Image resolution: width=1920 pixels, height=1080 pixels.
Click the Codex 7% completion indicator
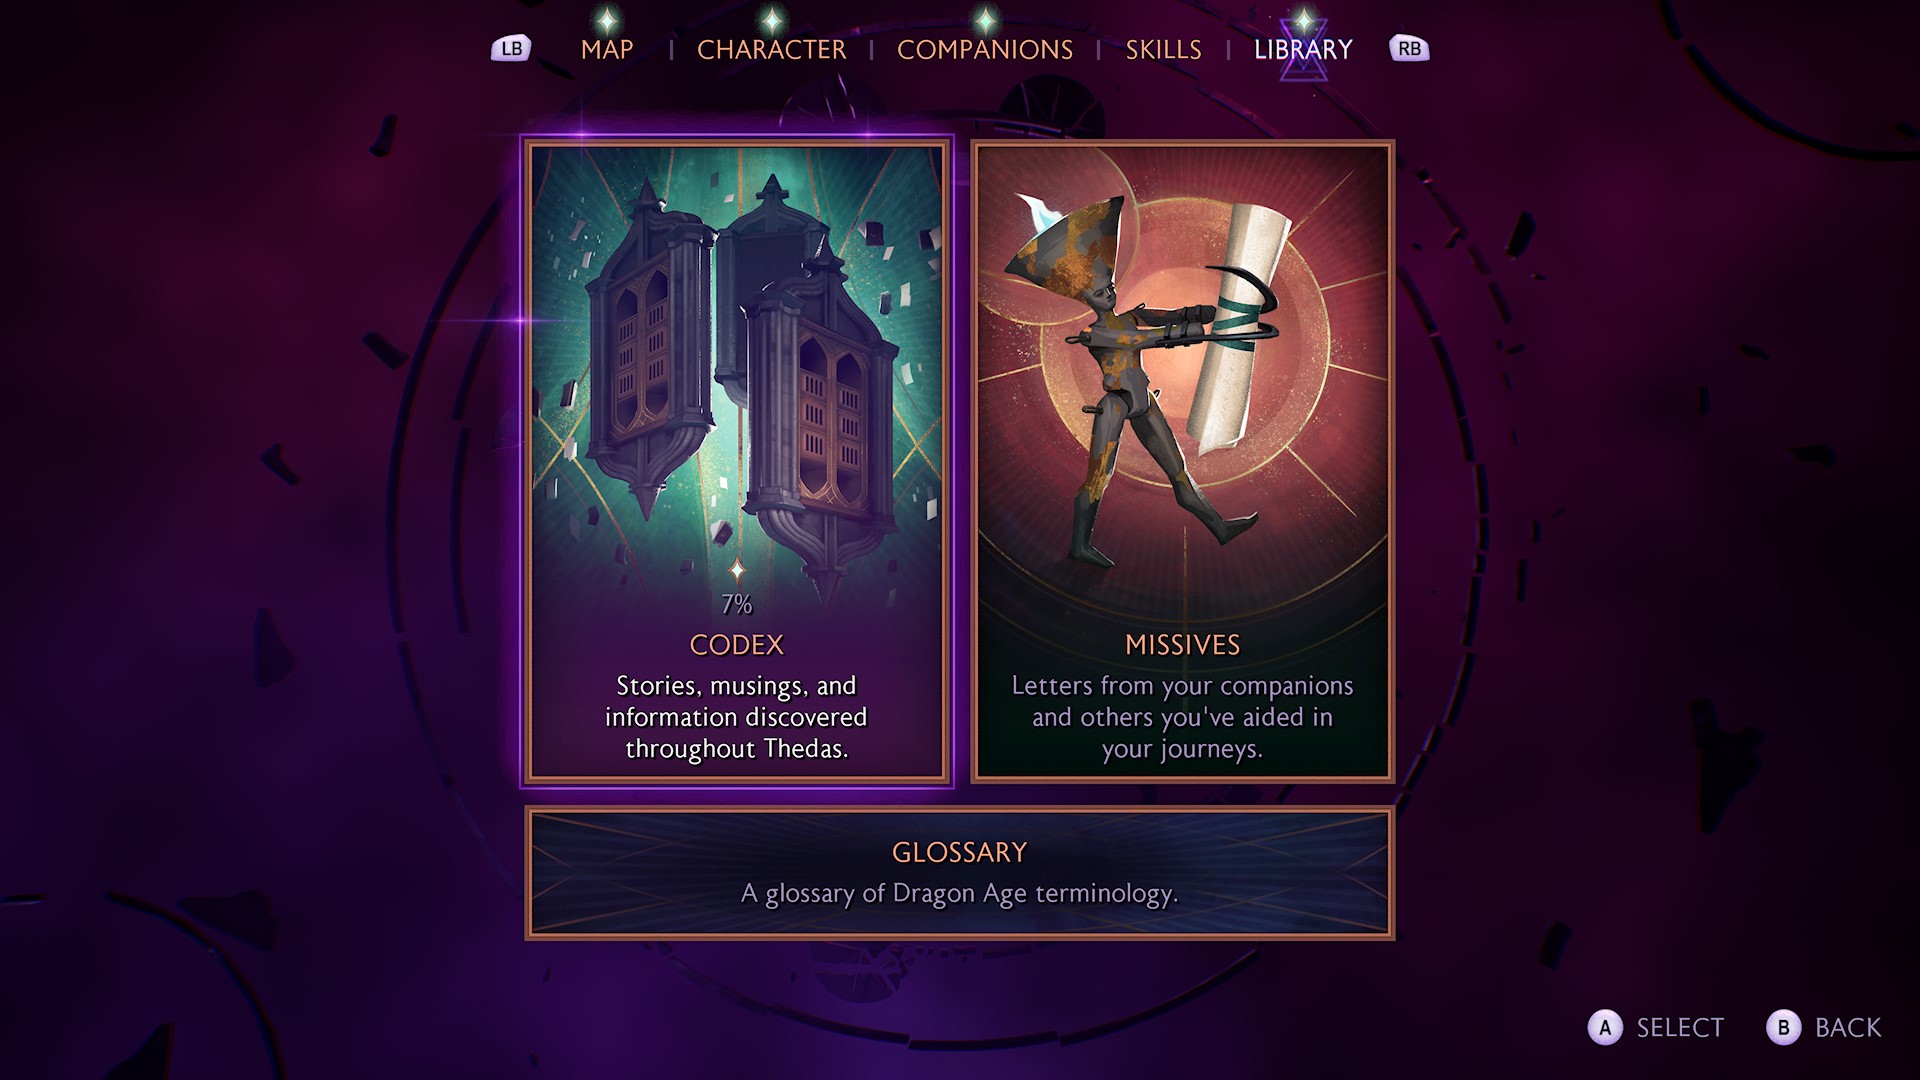(737, 604)
